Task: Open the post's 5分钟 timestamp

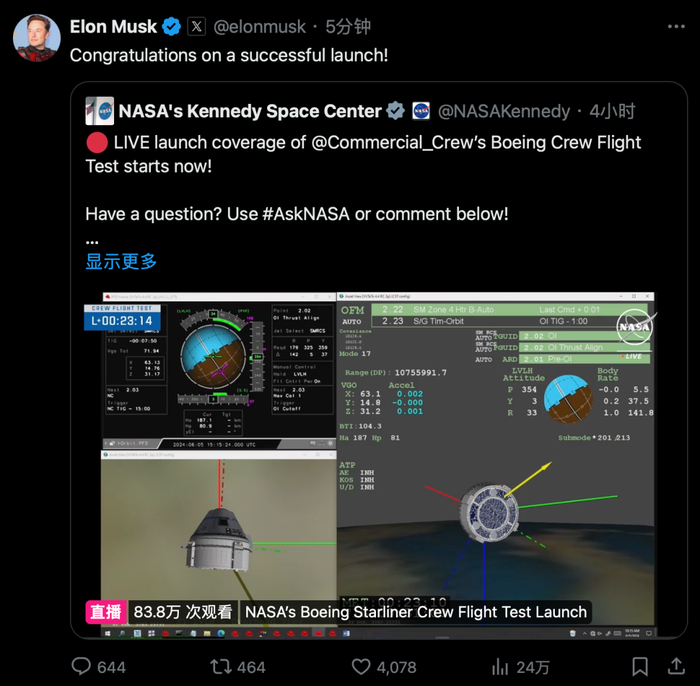Action: pos(348,27)
